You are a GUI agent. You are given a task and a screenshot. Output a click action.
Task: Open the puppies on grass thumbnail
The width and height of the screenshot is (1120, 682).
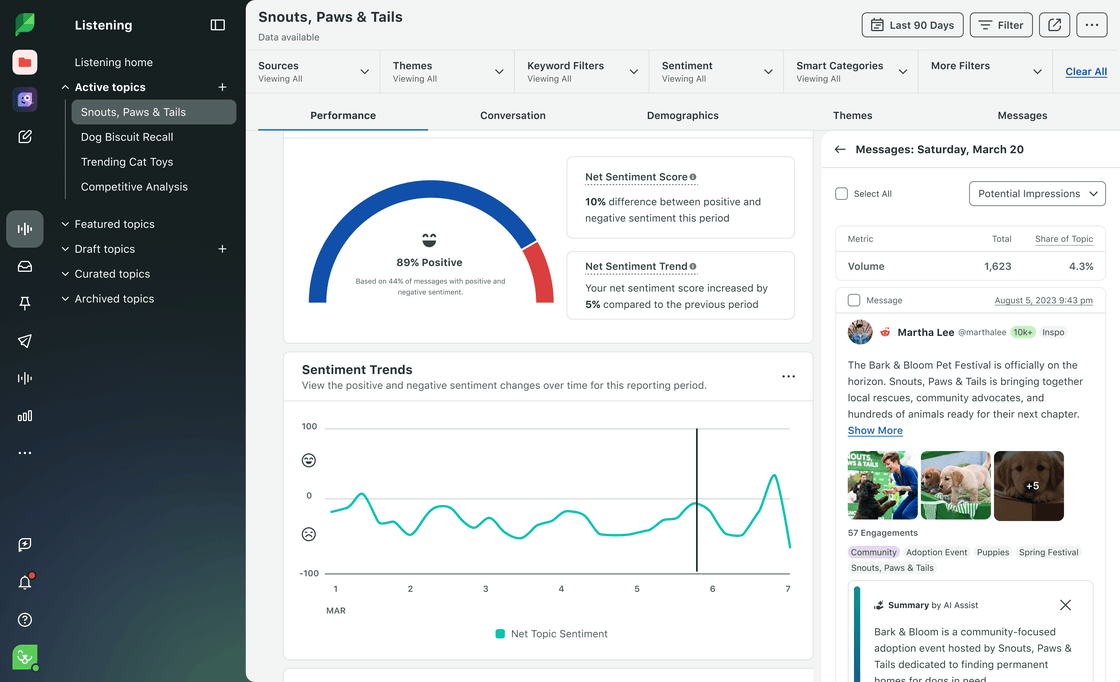pos(956,486)
